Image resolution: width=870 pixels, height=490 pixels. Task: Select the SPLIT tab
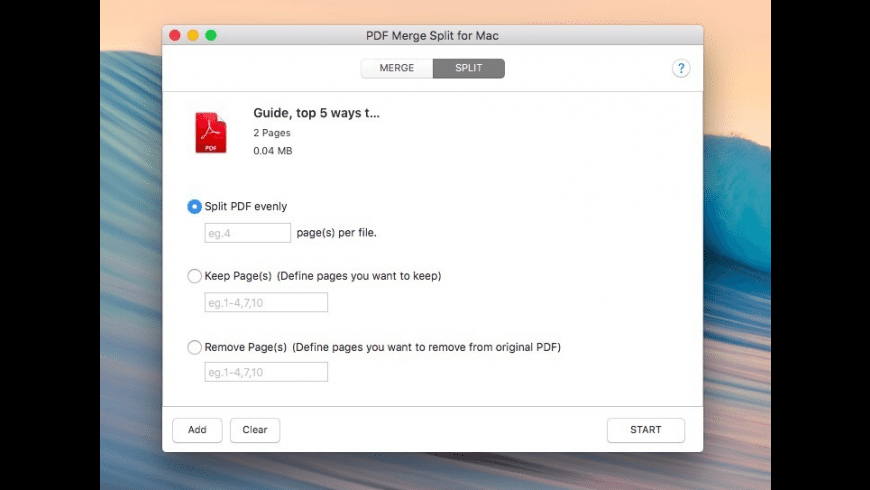pyautogui.click(x=469, y=68)
